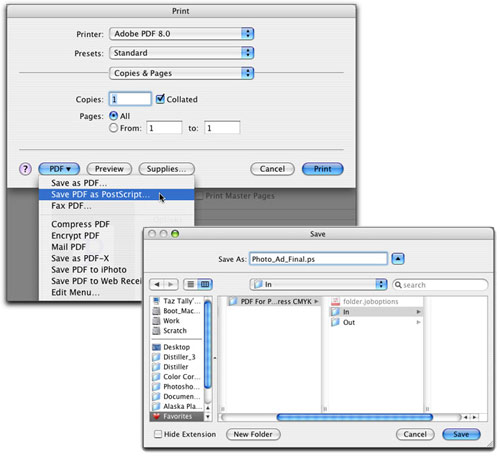Go back with the left arrow button
Image resolution: width=500 pixels, height=456 pixels.
157,284
